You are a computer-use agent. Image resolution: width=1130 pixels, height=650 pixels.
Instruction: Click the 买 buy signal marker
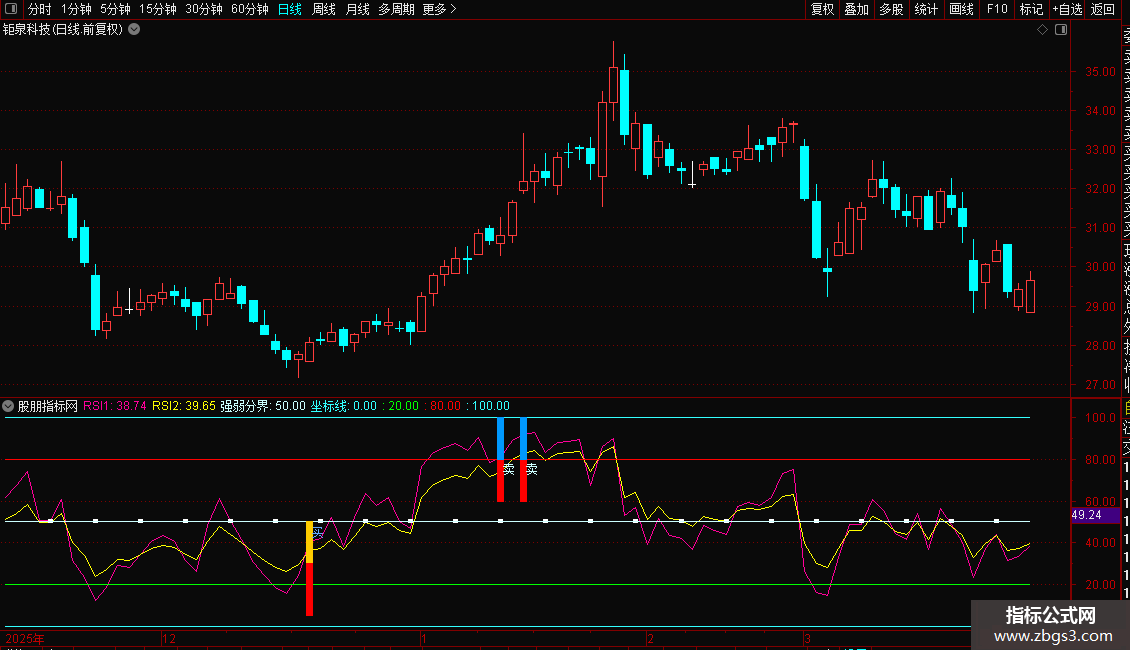click(317, 533)
